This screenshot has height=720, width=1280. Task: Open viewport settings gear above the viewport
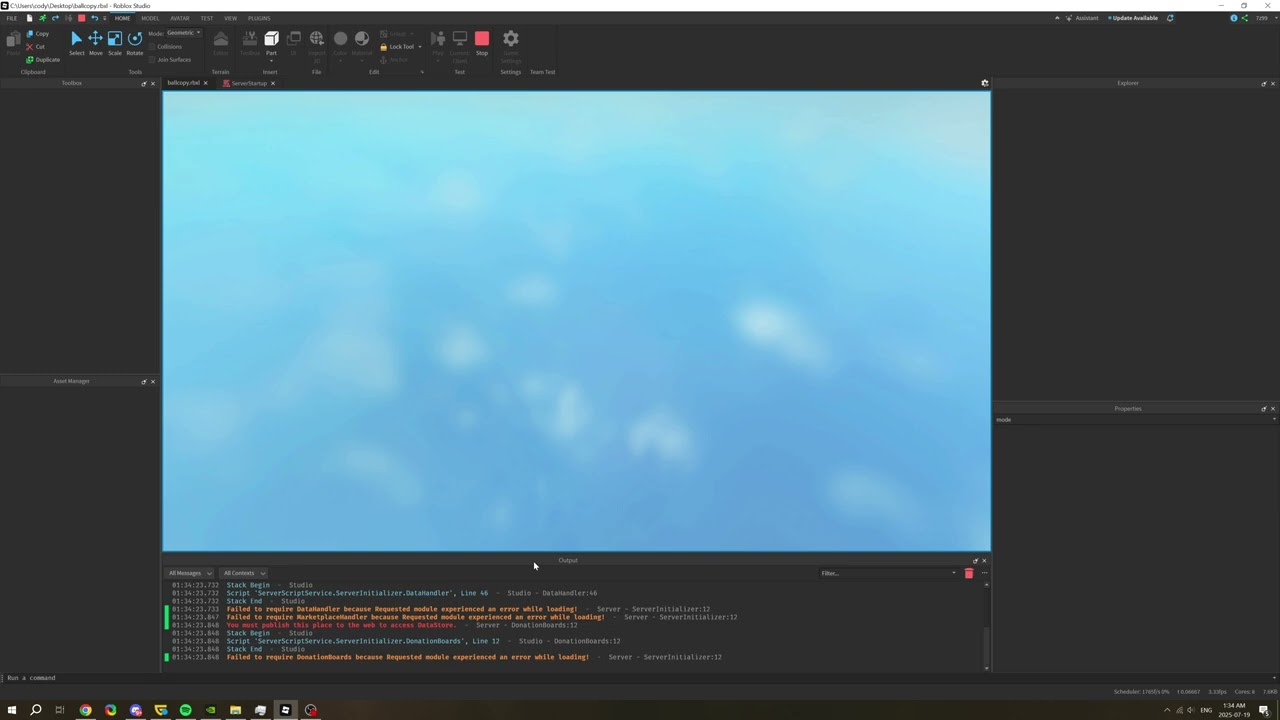pyautogui.click(x=984, y=83)
